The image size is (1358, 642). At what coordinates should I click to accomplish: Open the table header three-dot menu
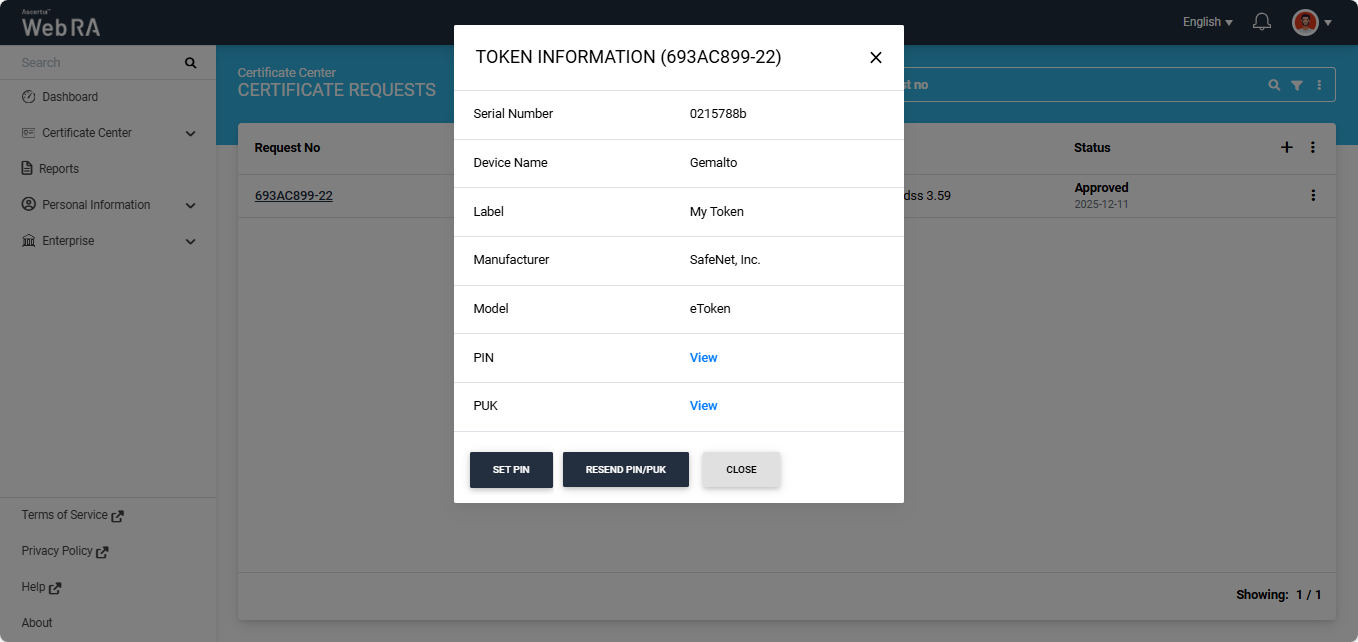[1313, 148]
